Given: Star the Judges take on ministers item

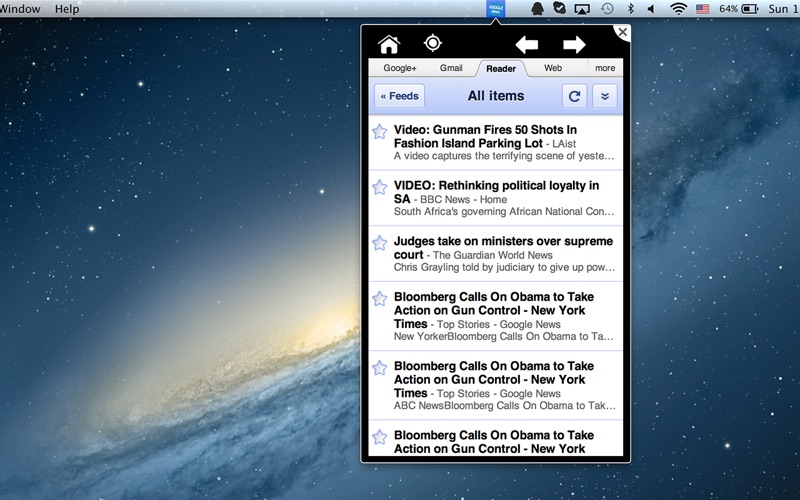Looking at the screenshot, I should [380, 243].
